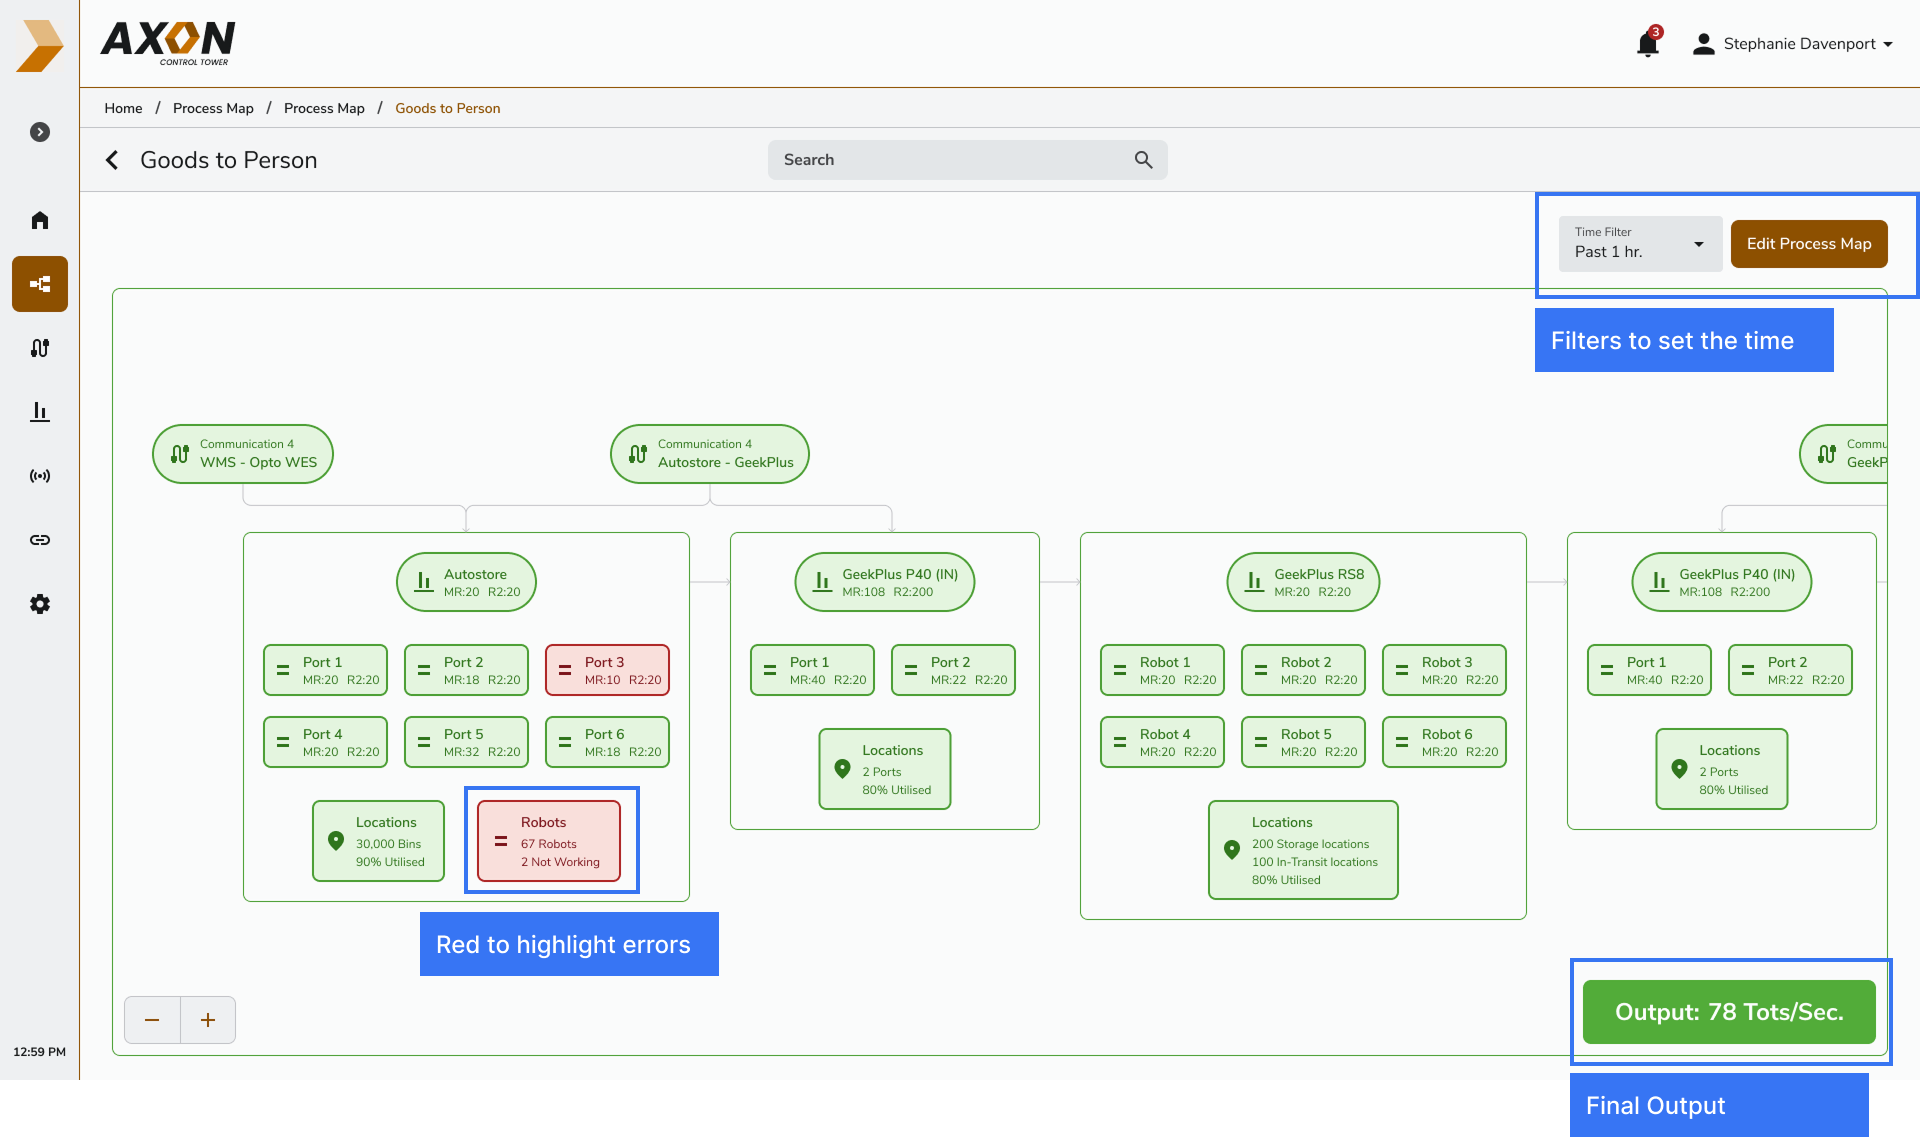Select Robot 4 card
The width and height of the screenshot is (1920, 1137).
point(1162,742)
